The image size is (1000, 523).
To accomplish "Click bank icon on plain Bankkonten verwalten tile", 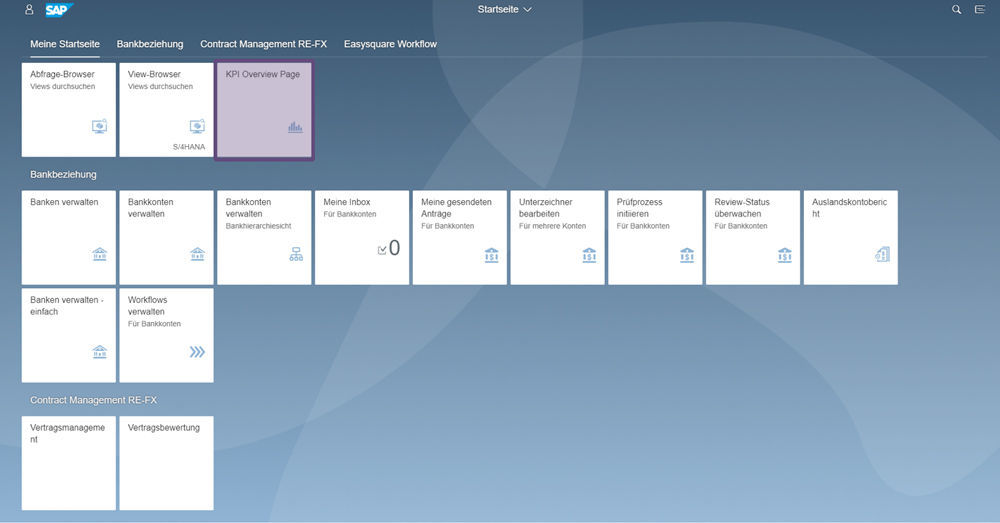I will pos(198,254).
